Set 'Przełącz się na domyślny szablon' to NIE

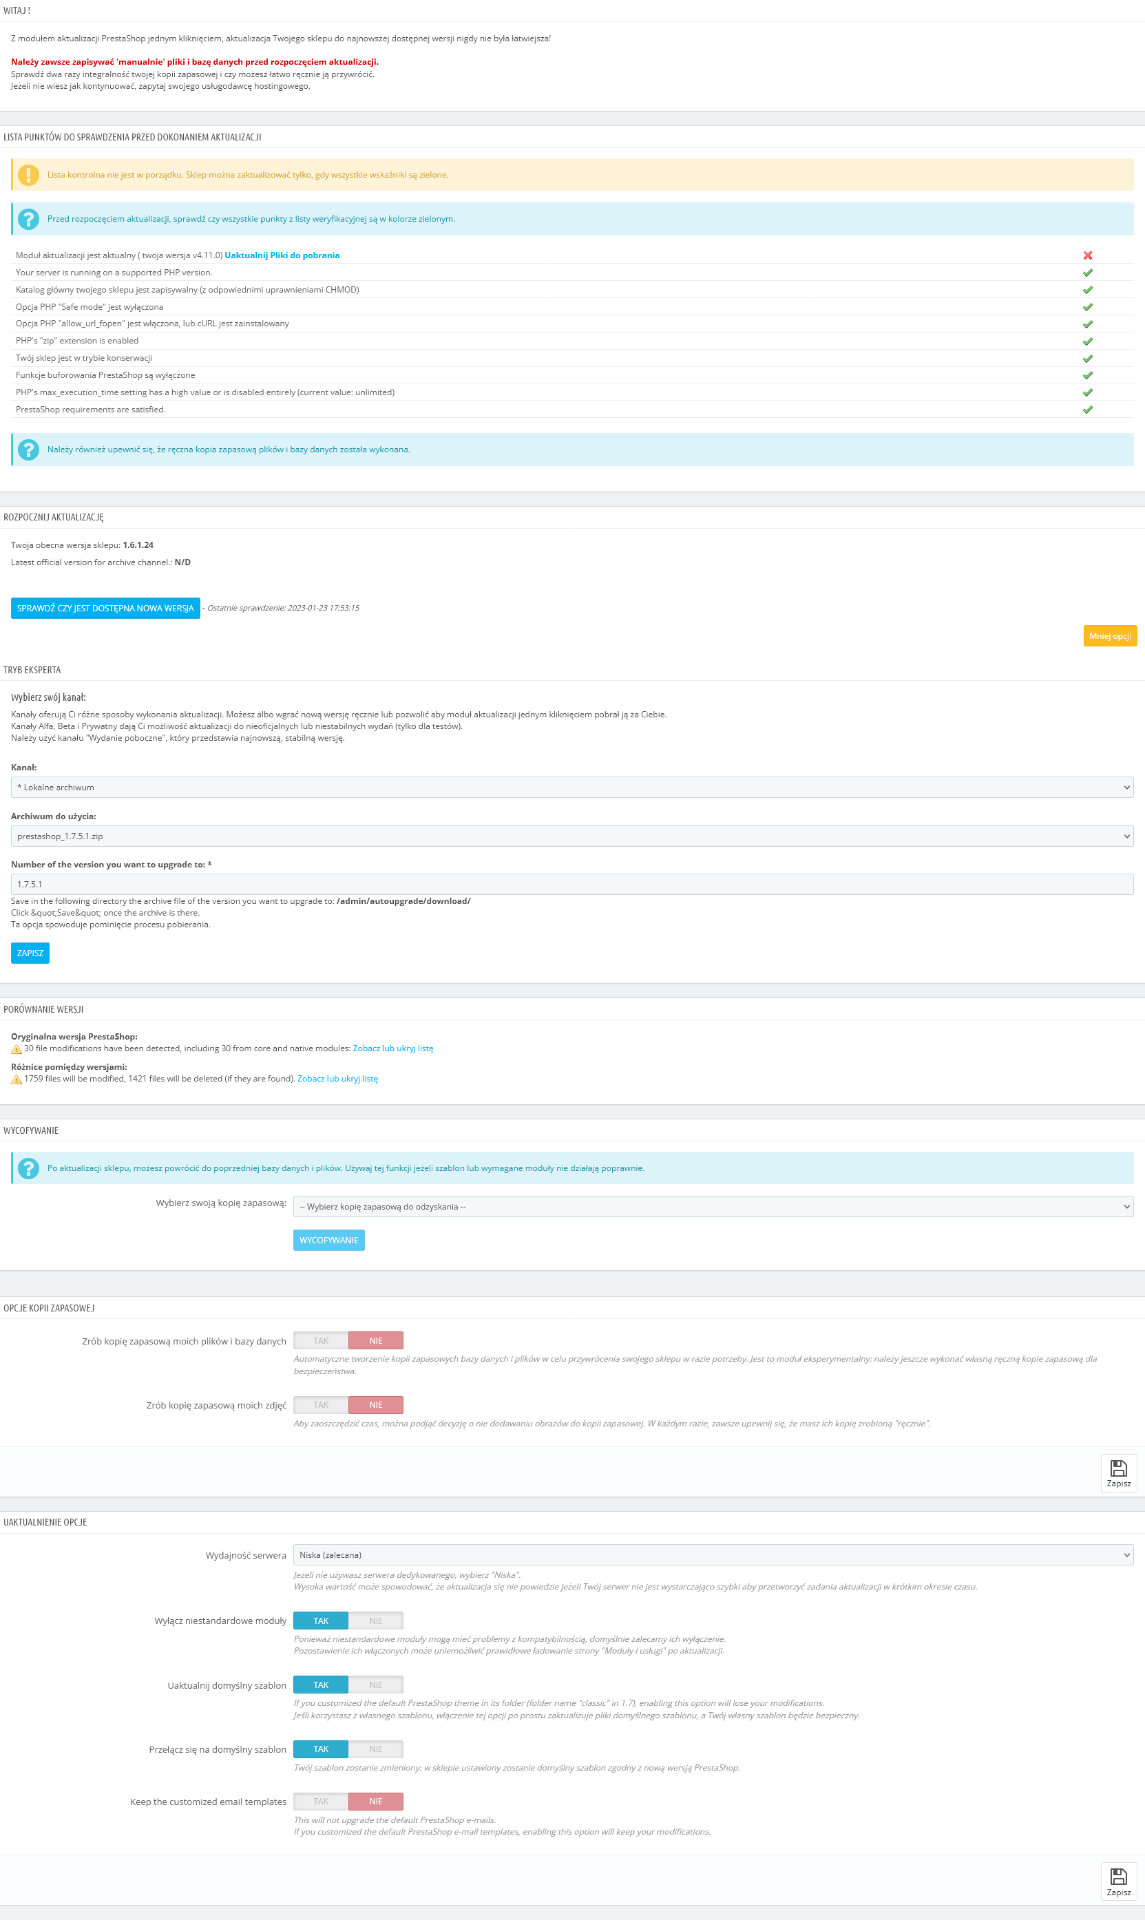(376, 1749)
